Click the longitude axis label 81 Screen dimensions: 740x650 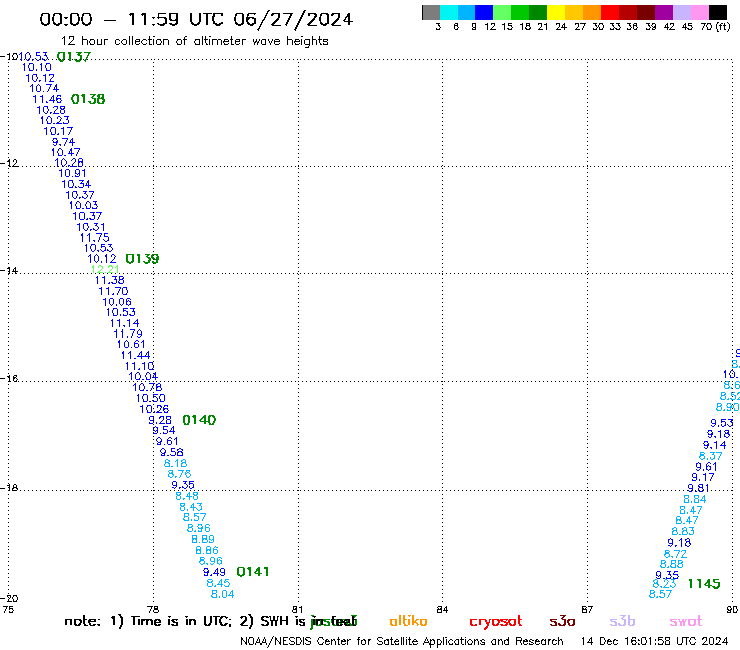297,609
